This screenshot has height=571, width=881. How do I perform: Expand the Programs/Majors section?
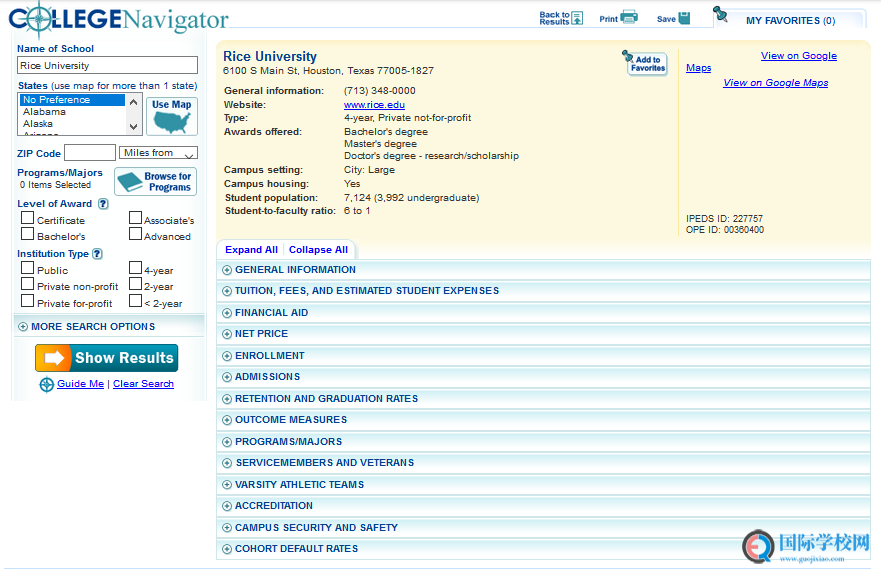pyautogui.click(x=543, y=442)
